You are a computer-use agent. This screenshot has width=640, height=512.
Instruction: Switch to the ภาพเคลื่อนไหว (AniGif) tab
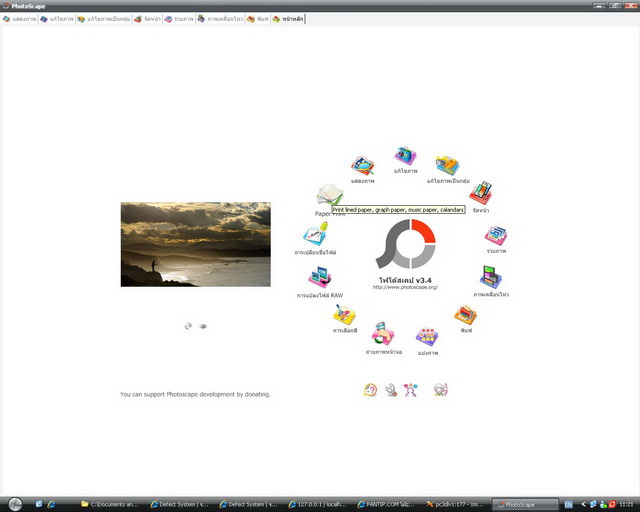click(220, 19)
